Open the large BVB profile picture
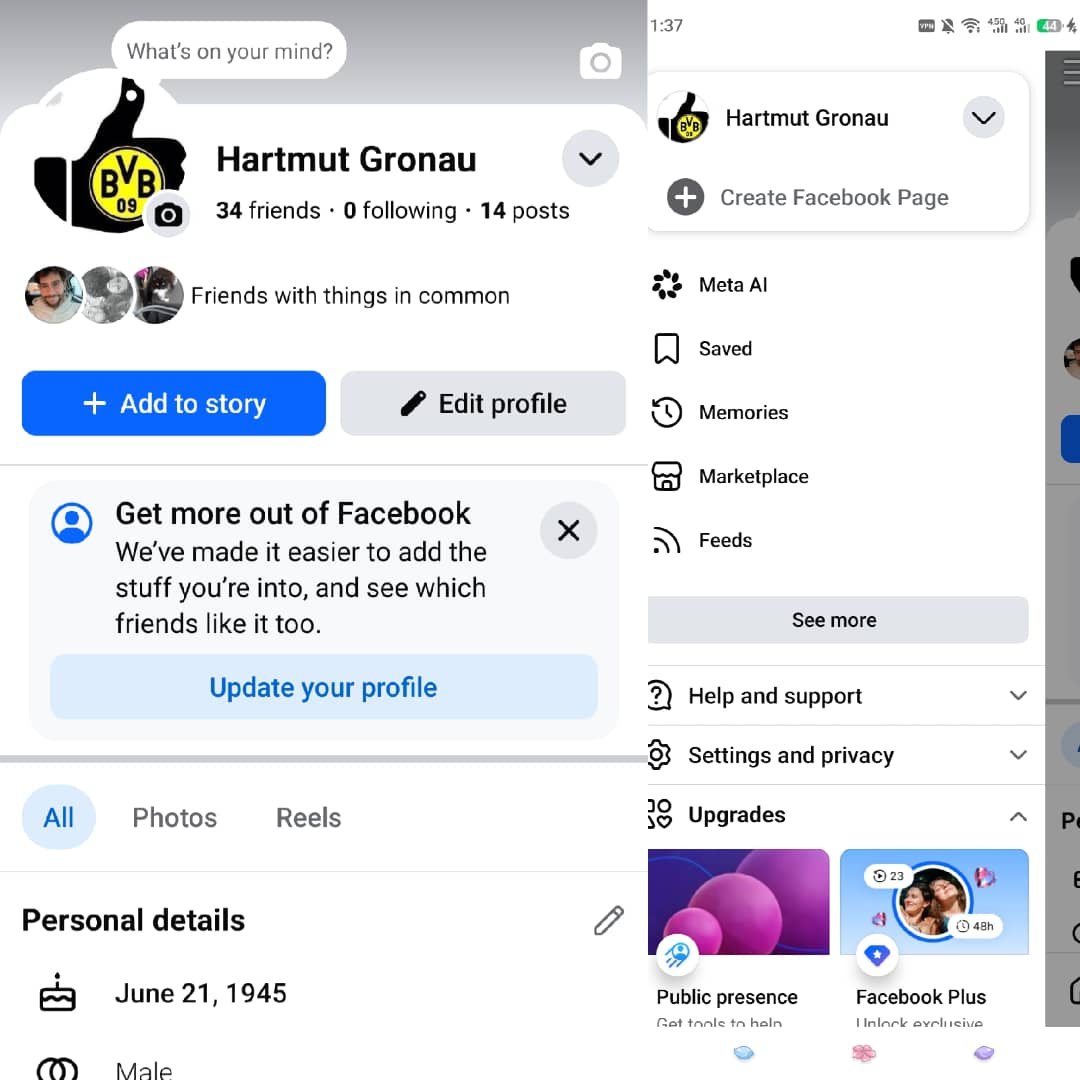The image size is (1080, 1080). [110, 156]
